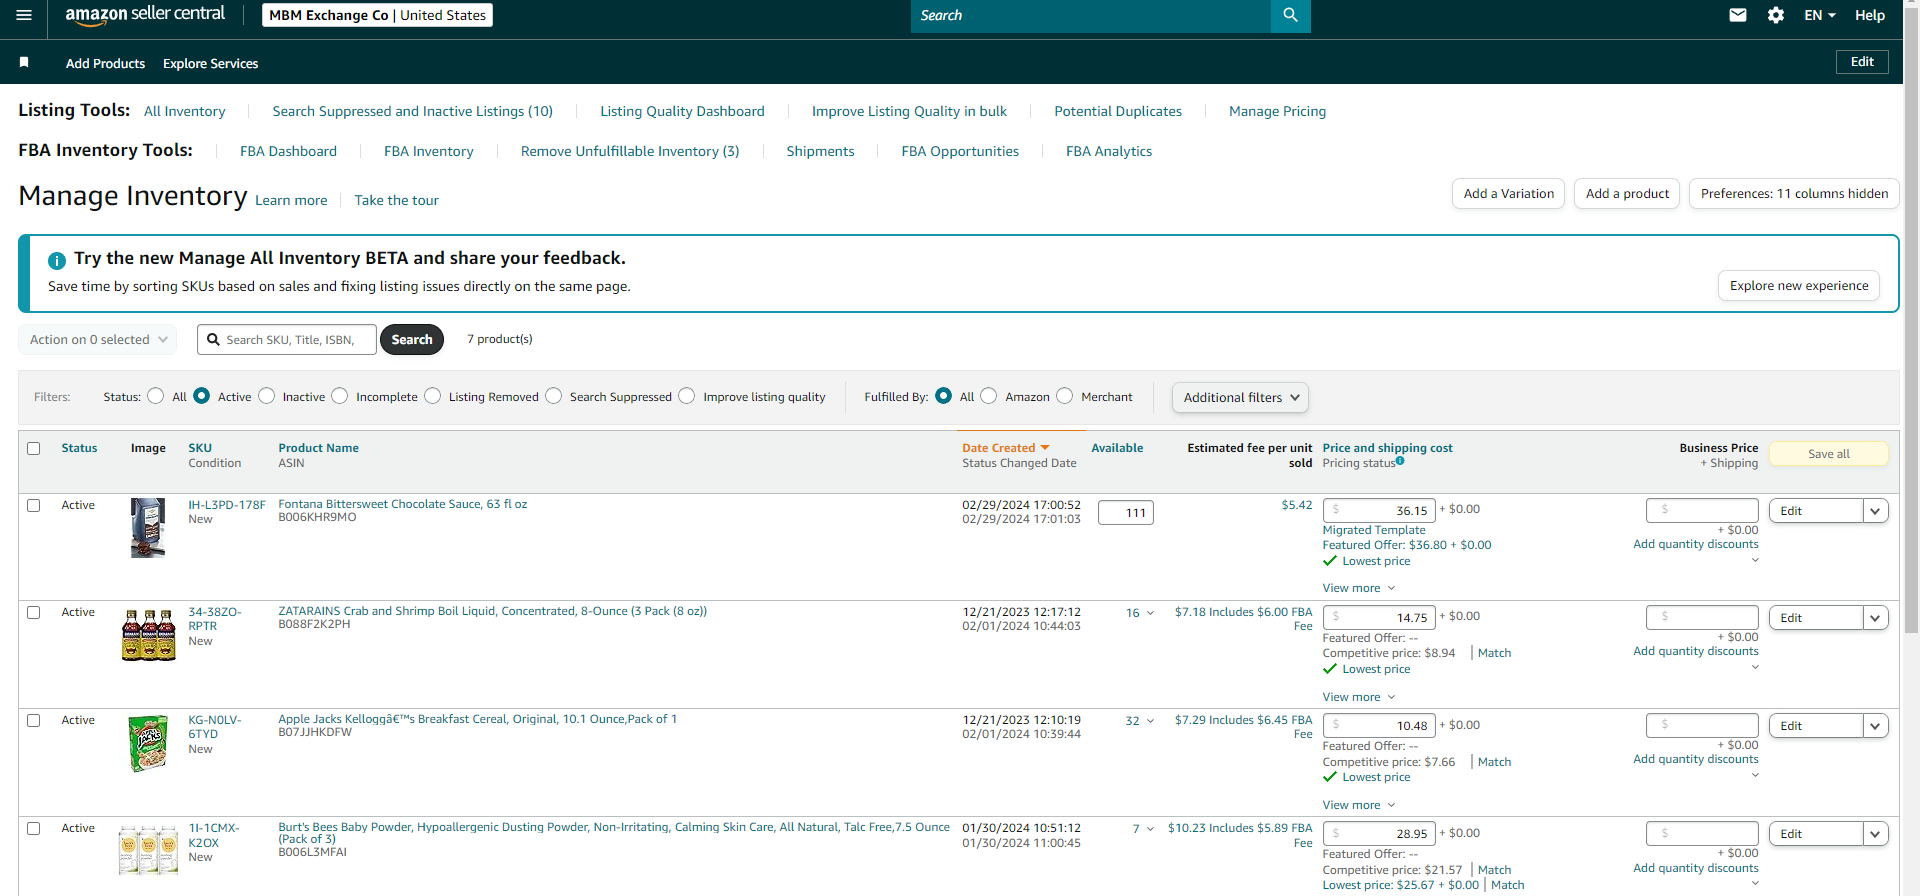Open FBA Analytics

click(1109, 151)
